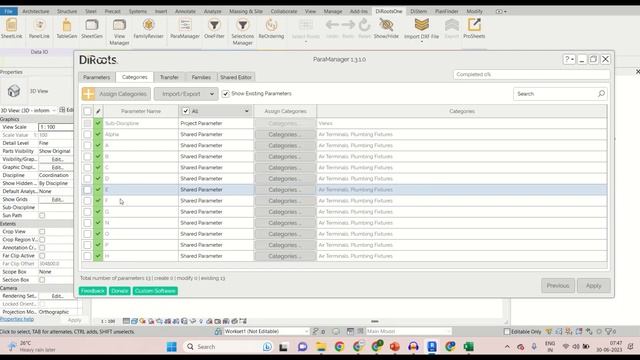
Task: Open the ProSheets tool
Action: tap(474, 28)
